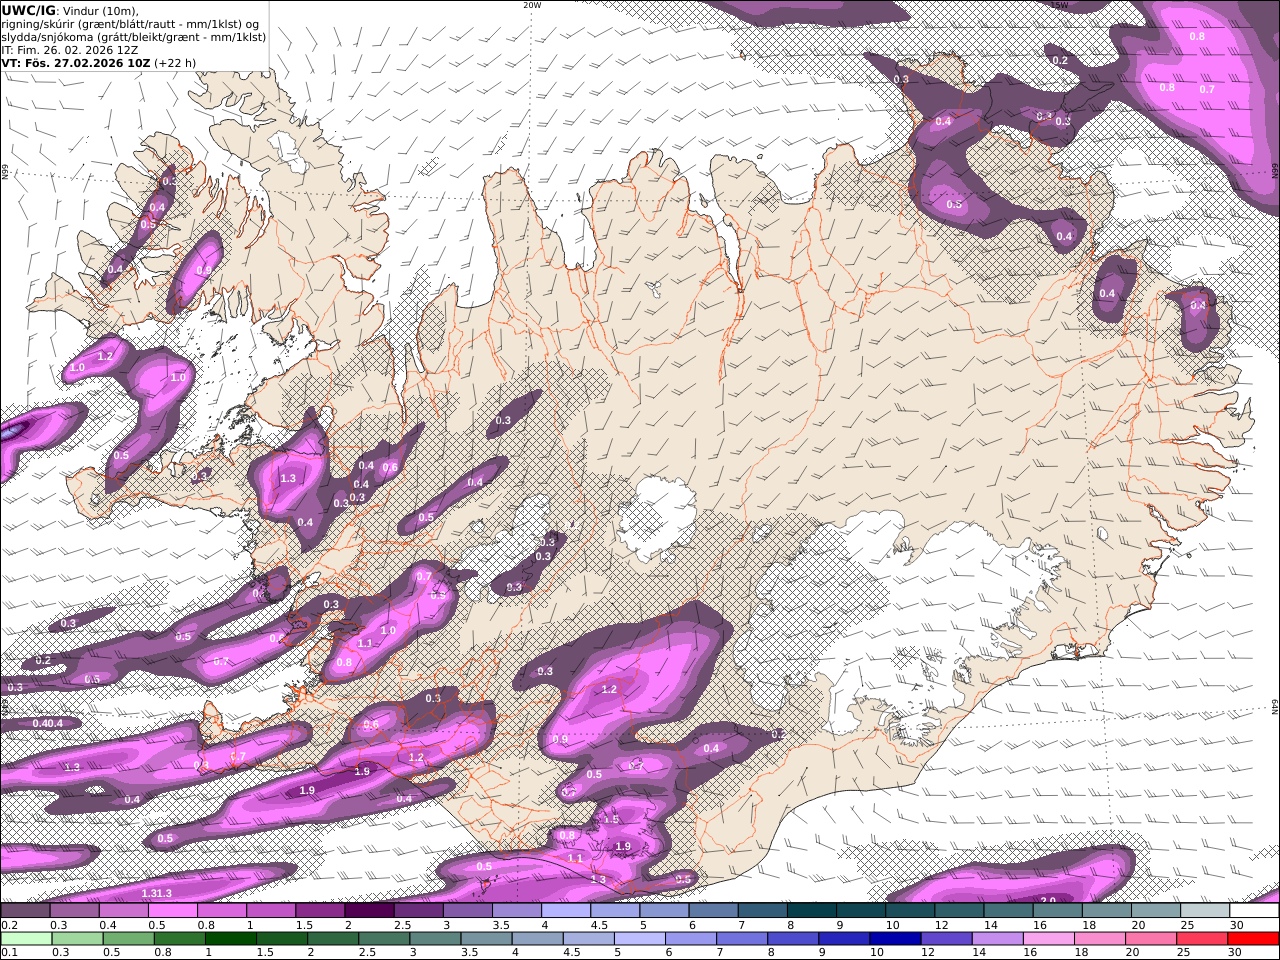
Task: Pick the white 30+ swatch in upper legend
Action: click(1255, 911)
